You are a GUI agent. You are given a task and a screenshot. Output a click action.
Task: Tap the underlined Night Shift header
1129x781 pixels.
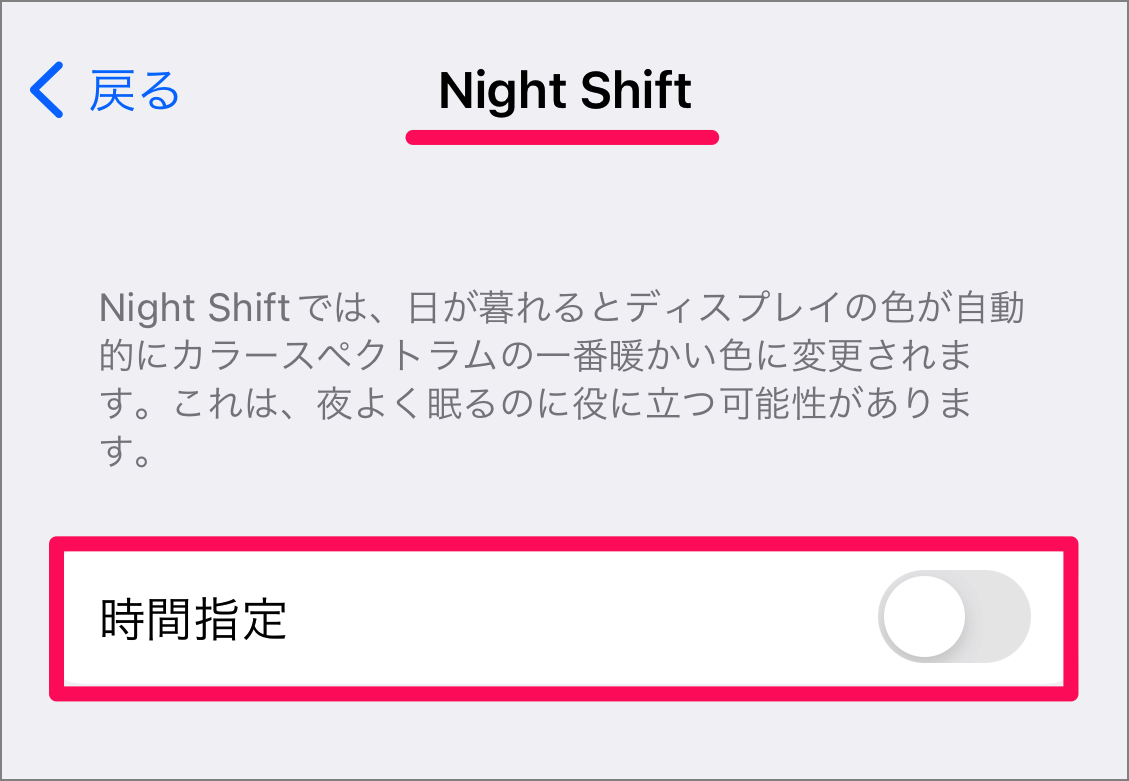click(x=563, y=92)
